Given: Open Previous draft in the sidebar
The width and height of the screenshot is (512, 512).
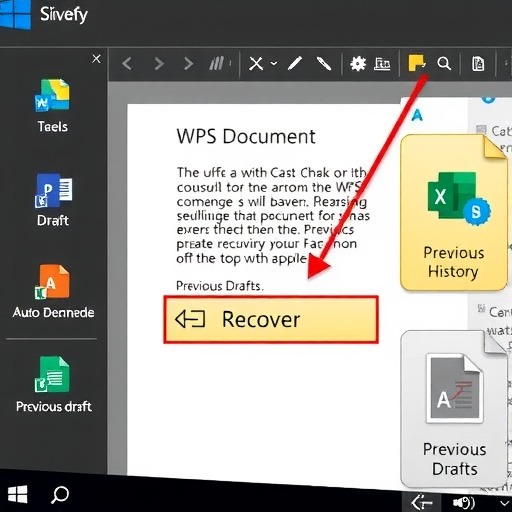Looking at the screenshot, I should 53,384.
